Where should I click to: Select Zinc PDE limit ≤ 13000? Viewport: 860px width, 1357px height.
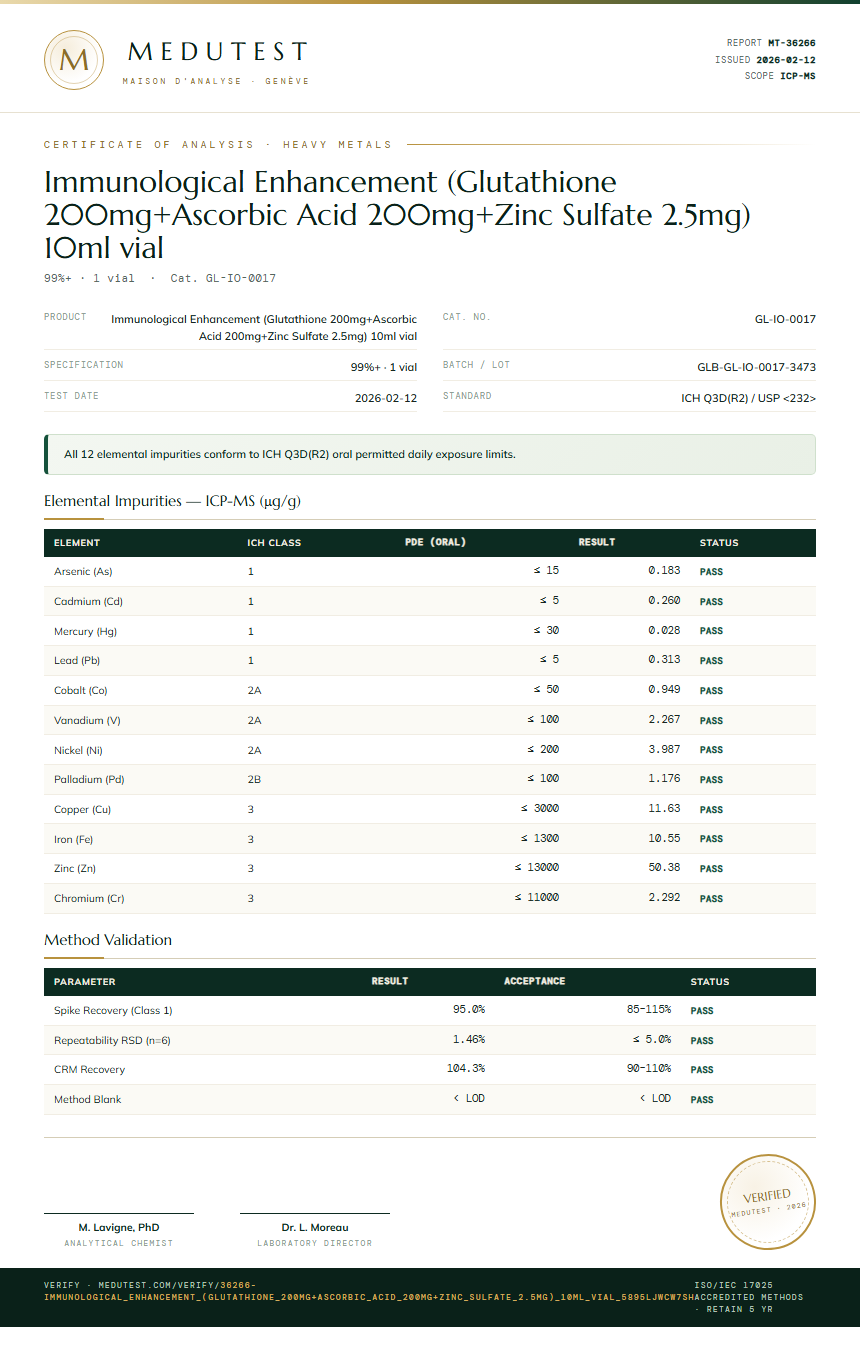537,868
